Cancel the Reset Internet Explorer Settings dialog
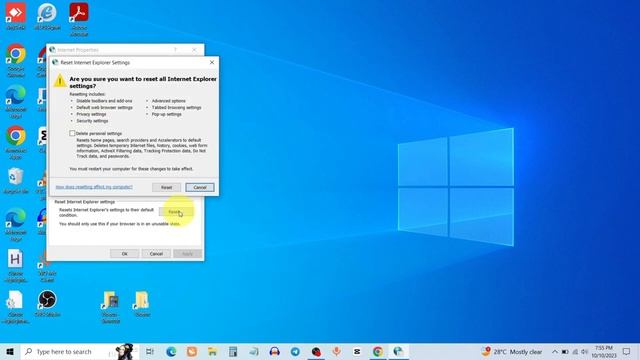Screen dimensions: 640x360 (200, 187)
